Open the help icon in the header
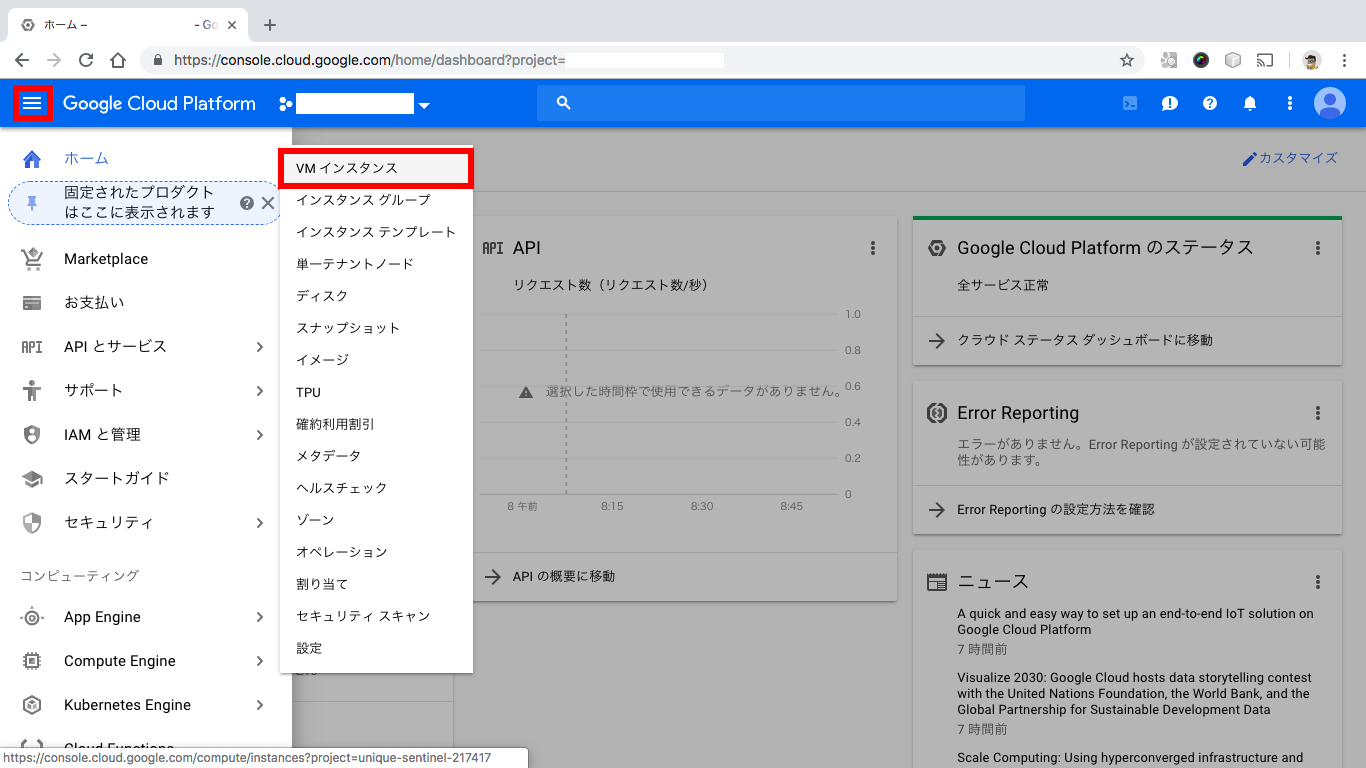1366x768 pixels. tap(1209, 103)
